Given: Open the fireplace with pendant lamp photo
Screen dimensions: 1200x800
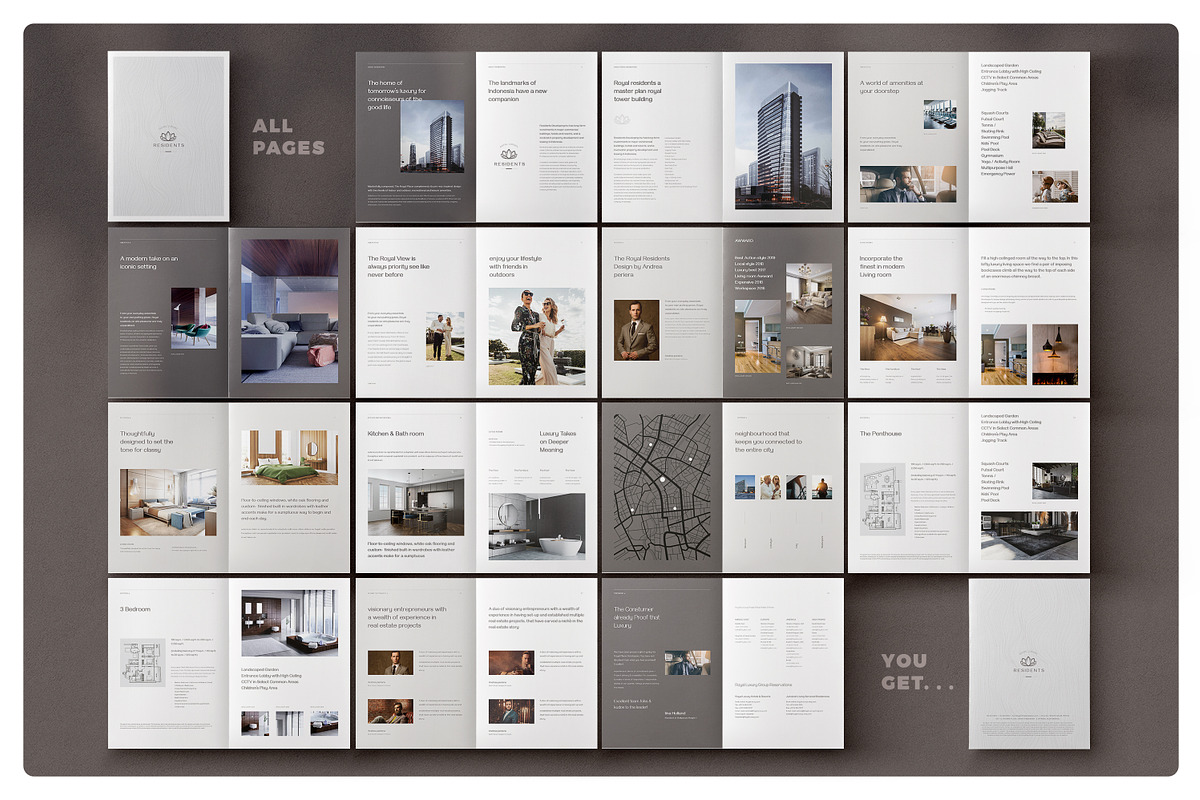Looking at the screenshot, I should point(1055,354).
